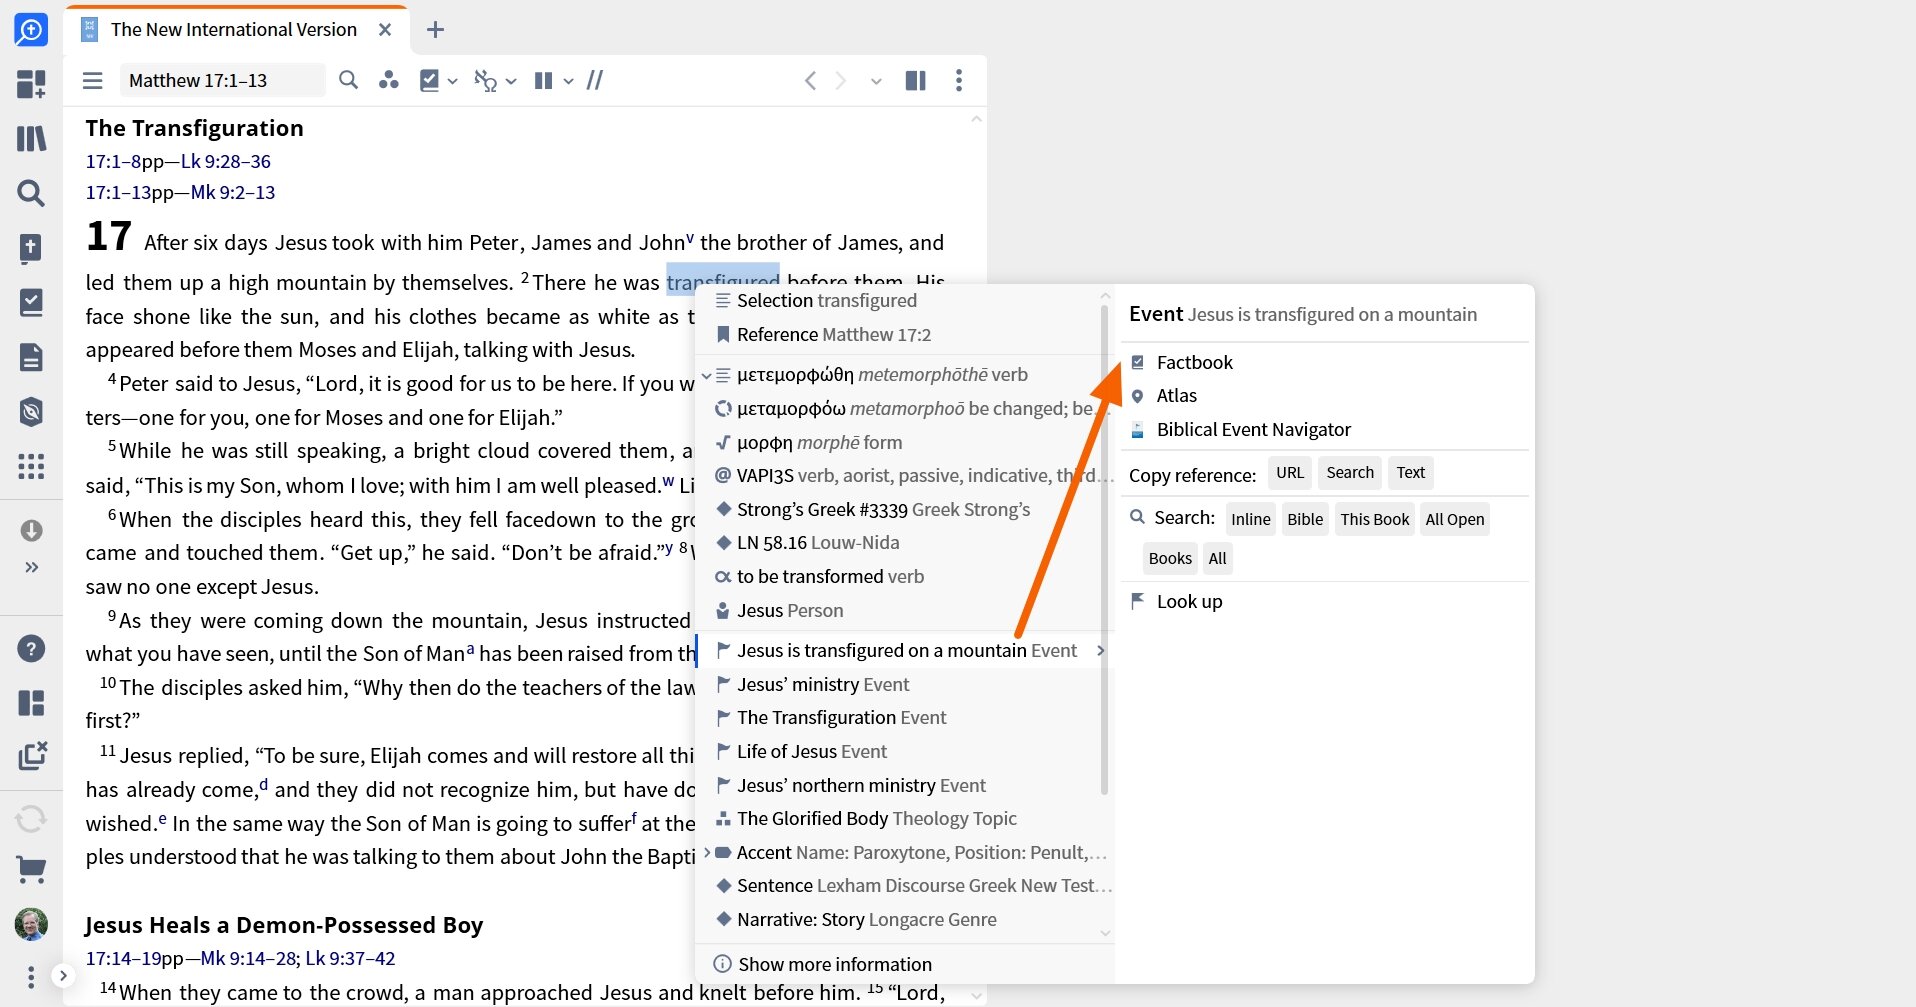The height and width of the screenshot is (1007, 1916).
Task: Open the Logos home icon
Action: tap(31, 30)
